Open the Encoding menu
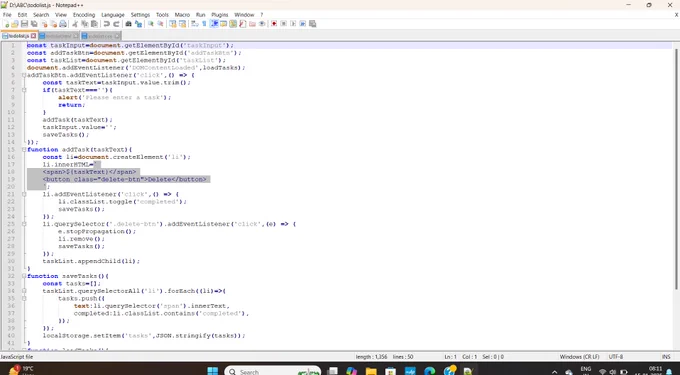Screen dimensions: 680x375 [x=84, y=15]
